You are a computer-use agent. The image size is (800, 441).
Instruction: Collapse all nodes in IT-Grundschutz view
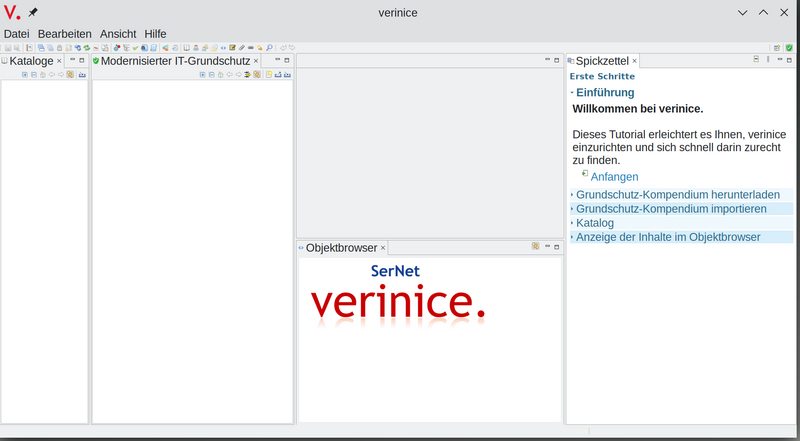(x=212, y=75)
